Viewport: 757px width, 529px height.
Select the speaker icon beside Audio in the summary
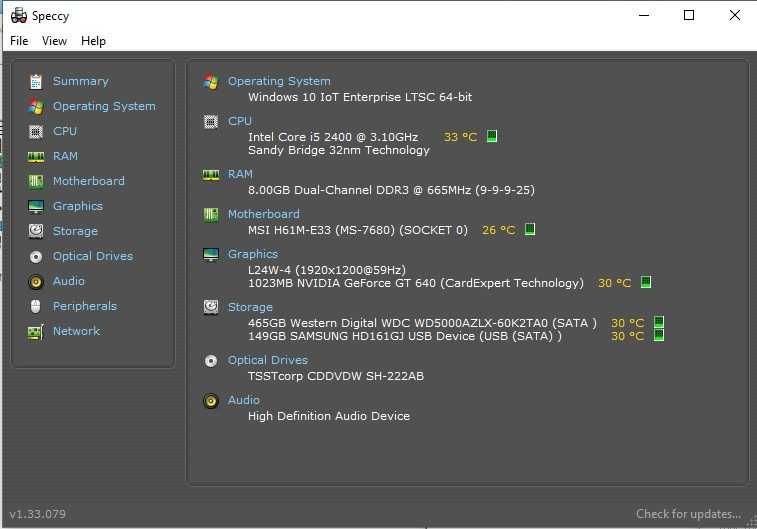(211, 401)
